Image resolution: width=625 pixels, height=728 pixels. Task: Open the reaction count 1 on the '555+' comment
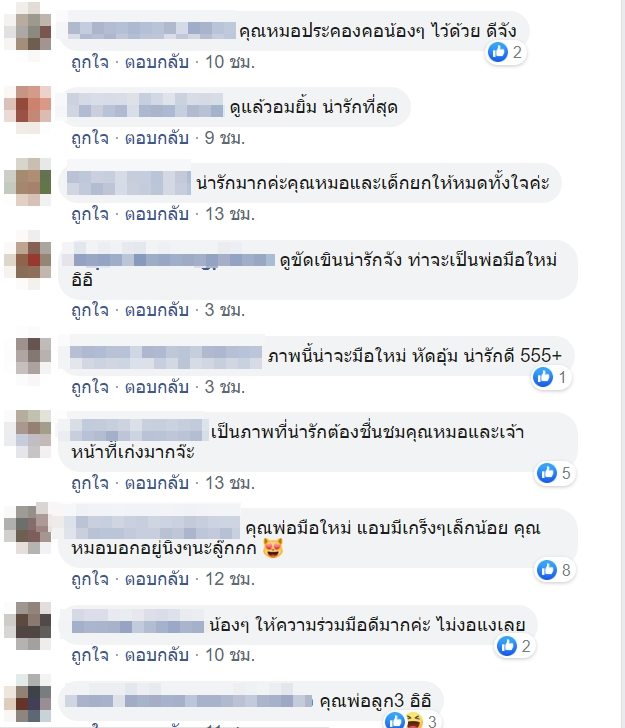[x=551, y=377]
